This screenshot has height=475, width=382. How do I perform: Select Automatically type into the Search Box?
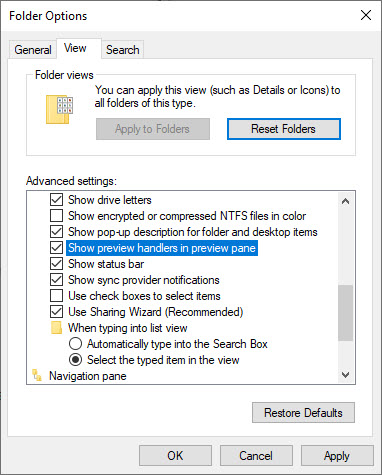75,344
